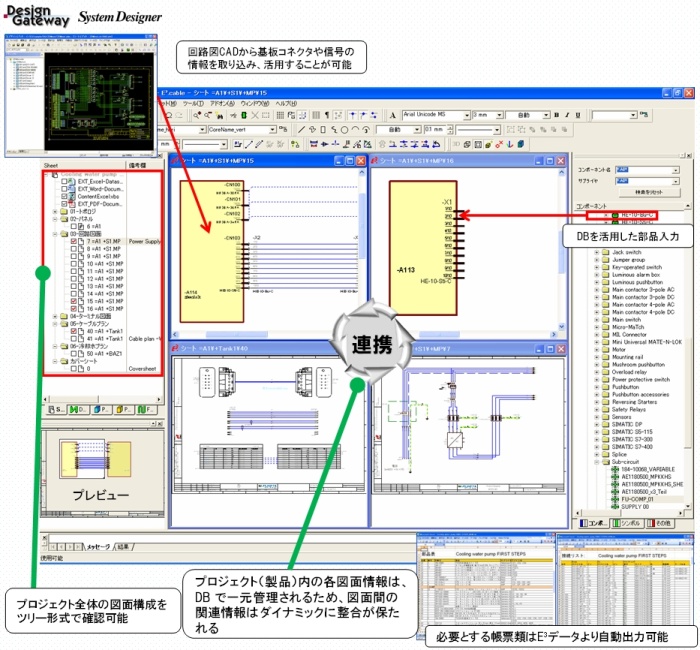
Task: Click the Motor folder icon
Action: click(605, 350)
